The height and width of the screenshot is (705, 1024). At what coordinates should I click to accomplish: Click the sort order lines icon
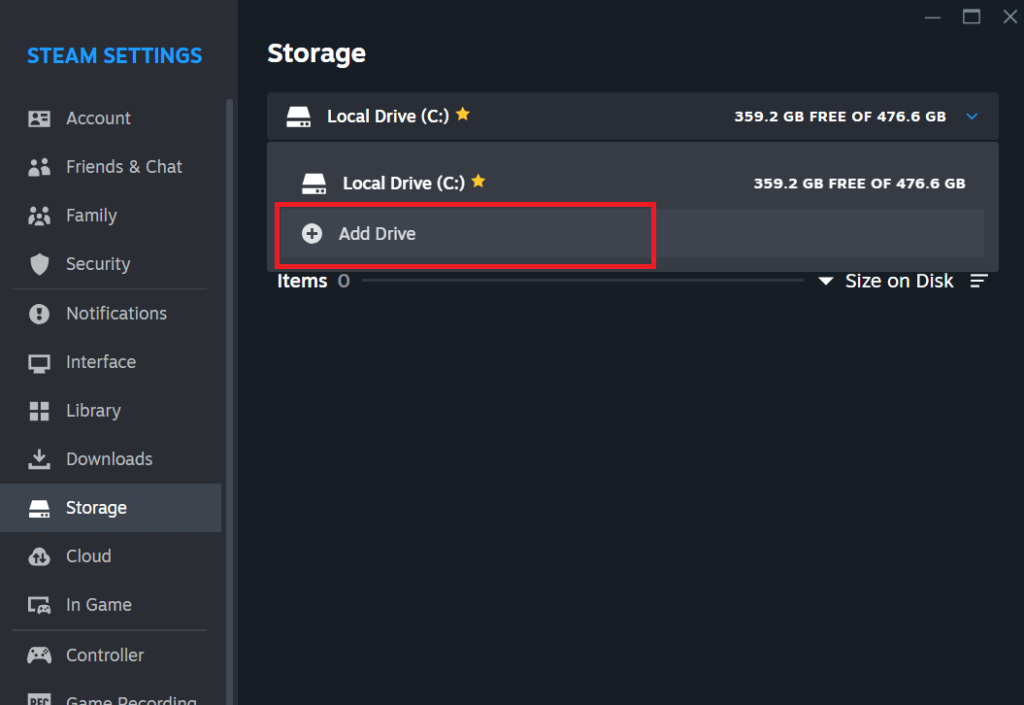pos(978,281)
